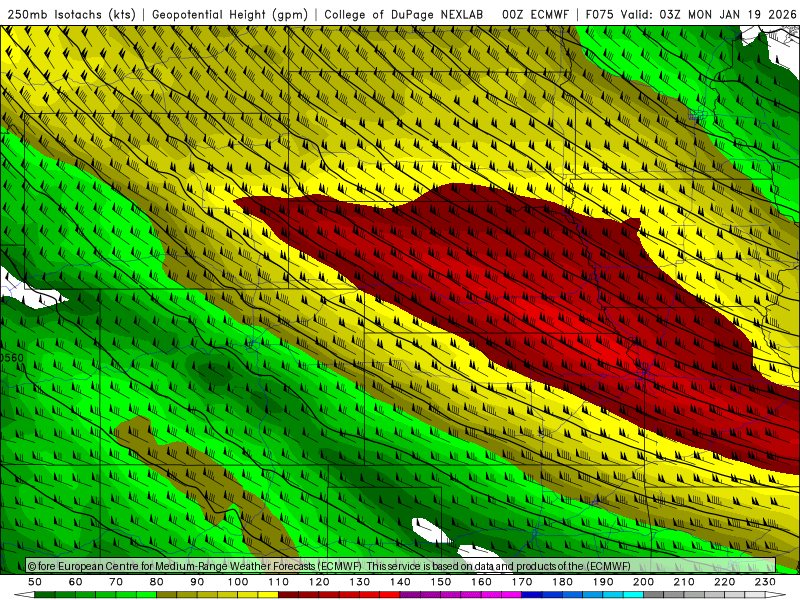Viewport: 800px width, 600px height.
Task: Click the '70' legend value
Action: coord(116,582)
